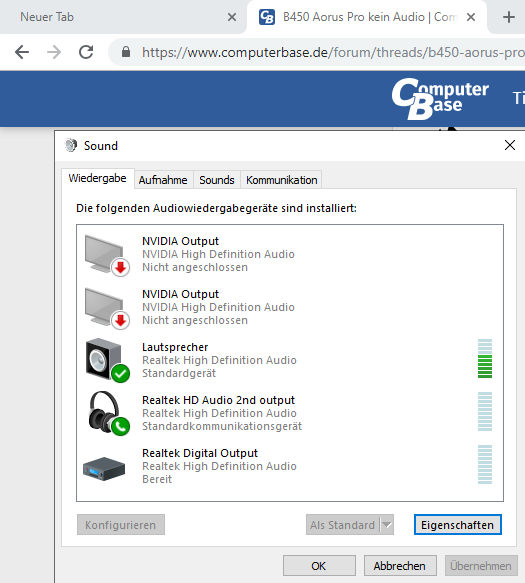Open the Sounds tab

pos(217,180)
